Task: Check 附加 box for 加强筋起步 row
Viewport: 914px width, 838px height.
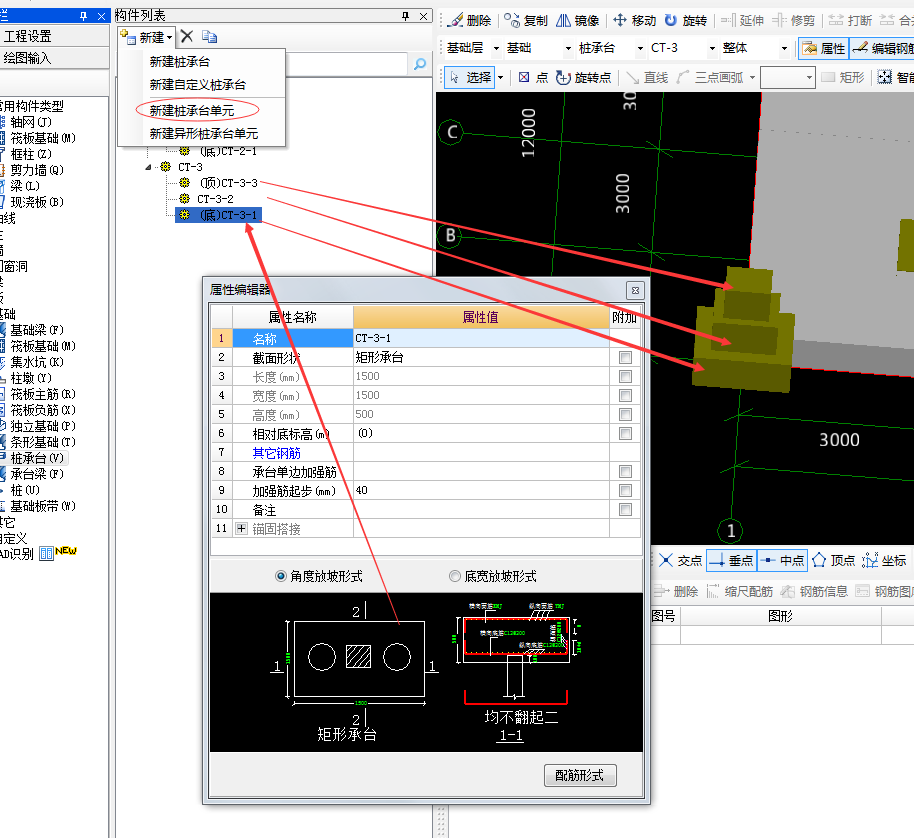Action: pos(625,491)
